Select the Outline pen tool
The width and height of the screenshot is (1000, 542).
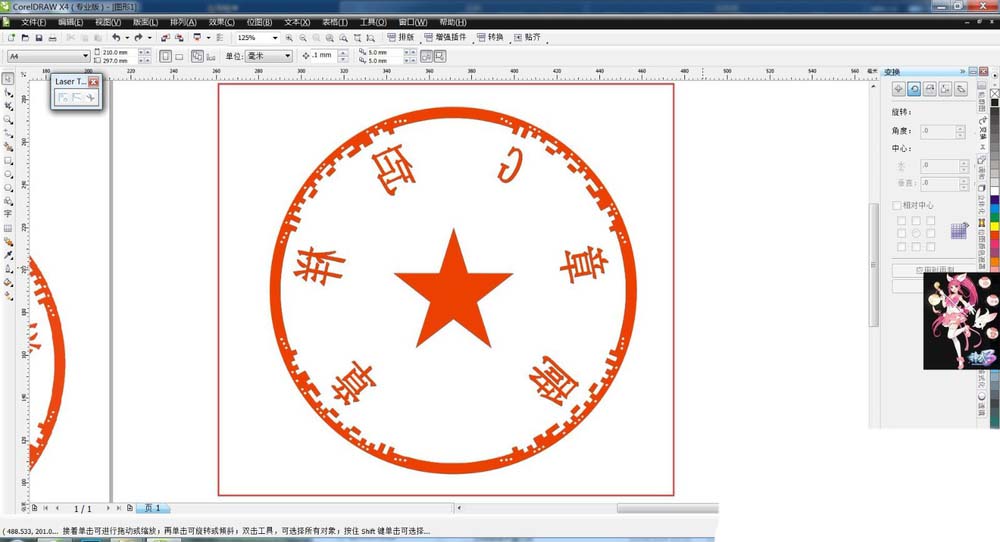[8, 268]
